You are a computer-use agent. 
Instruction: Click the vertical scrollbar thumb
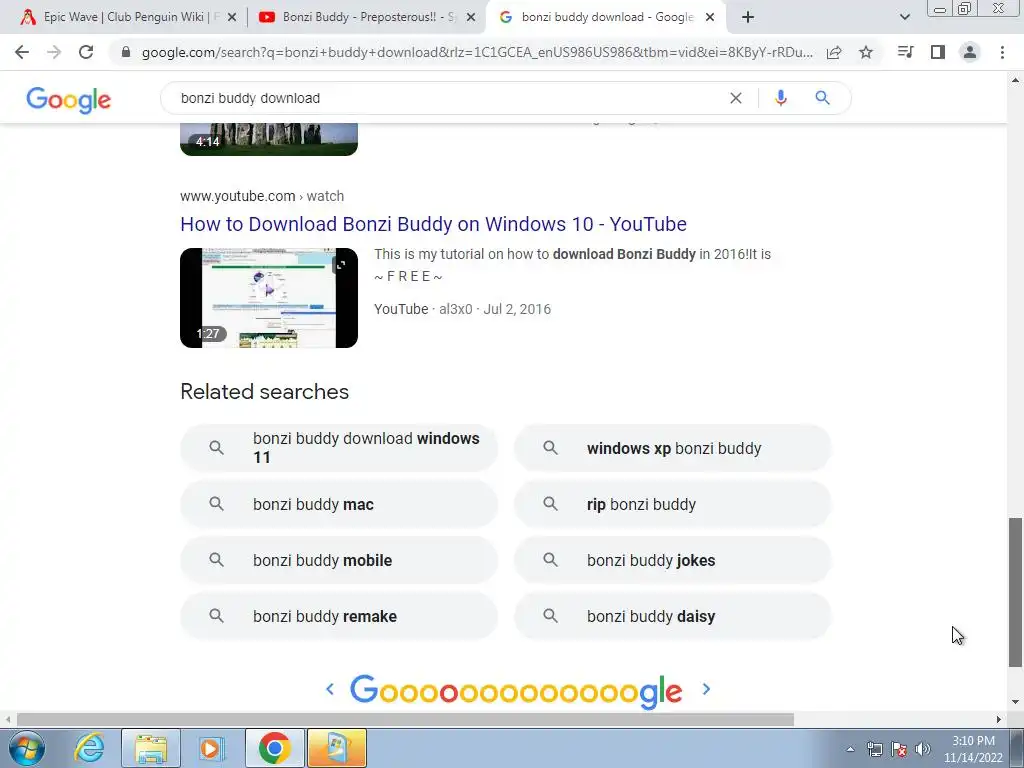(1015, 592)
